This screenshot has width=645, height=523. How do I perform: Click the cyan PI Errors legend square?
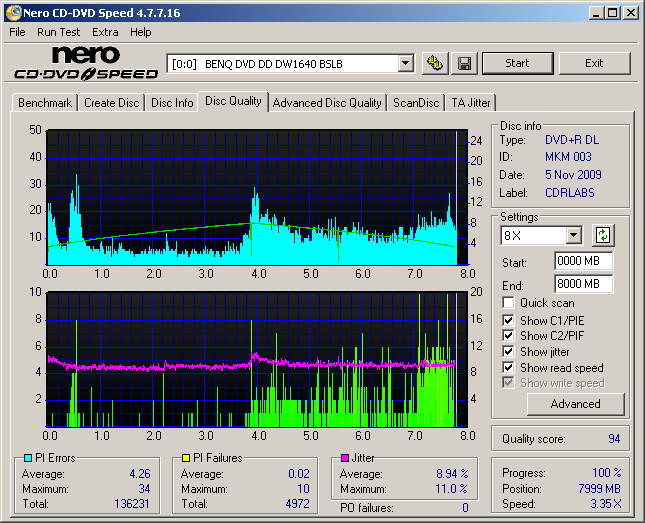[x=27, y=458]
